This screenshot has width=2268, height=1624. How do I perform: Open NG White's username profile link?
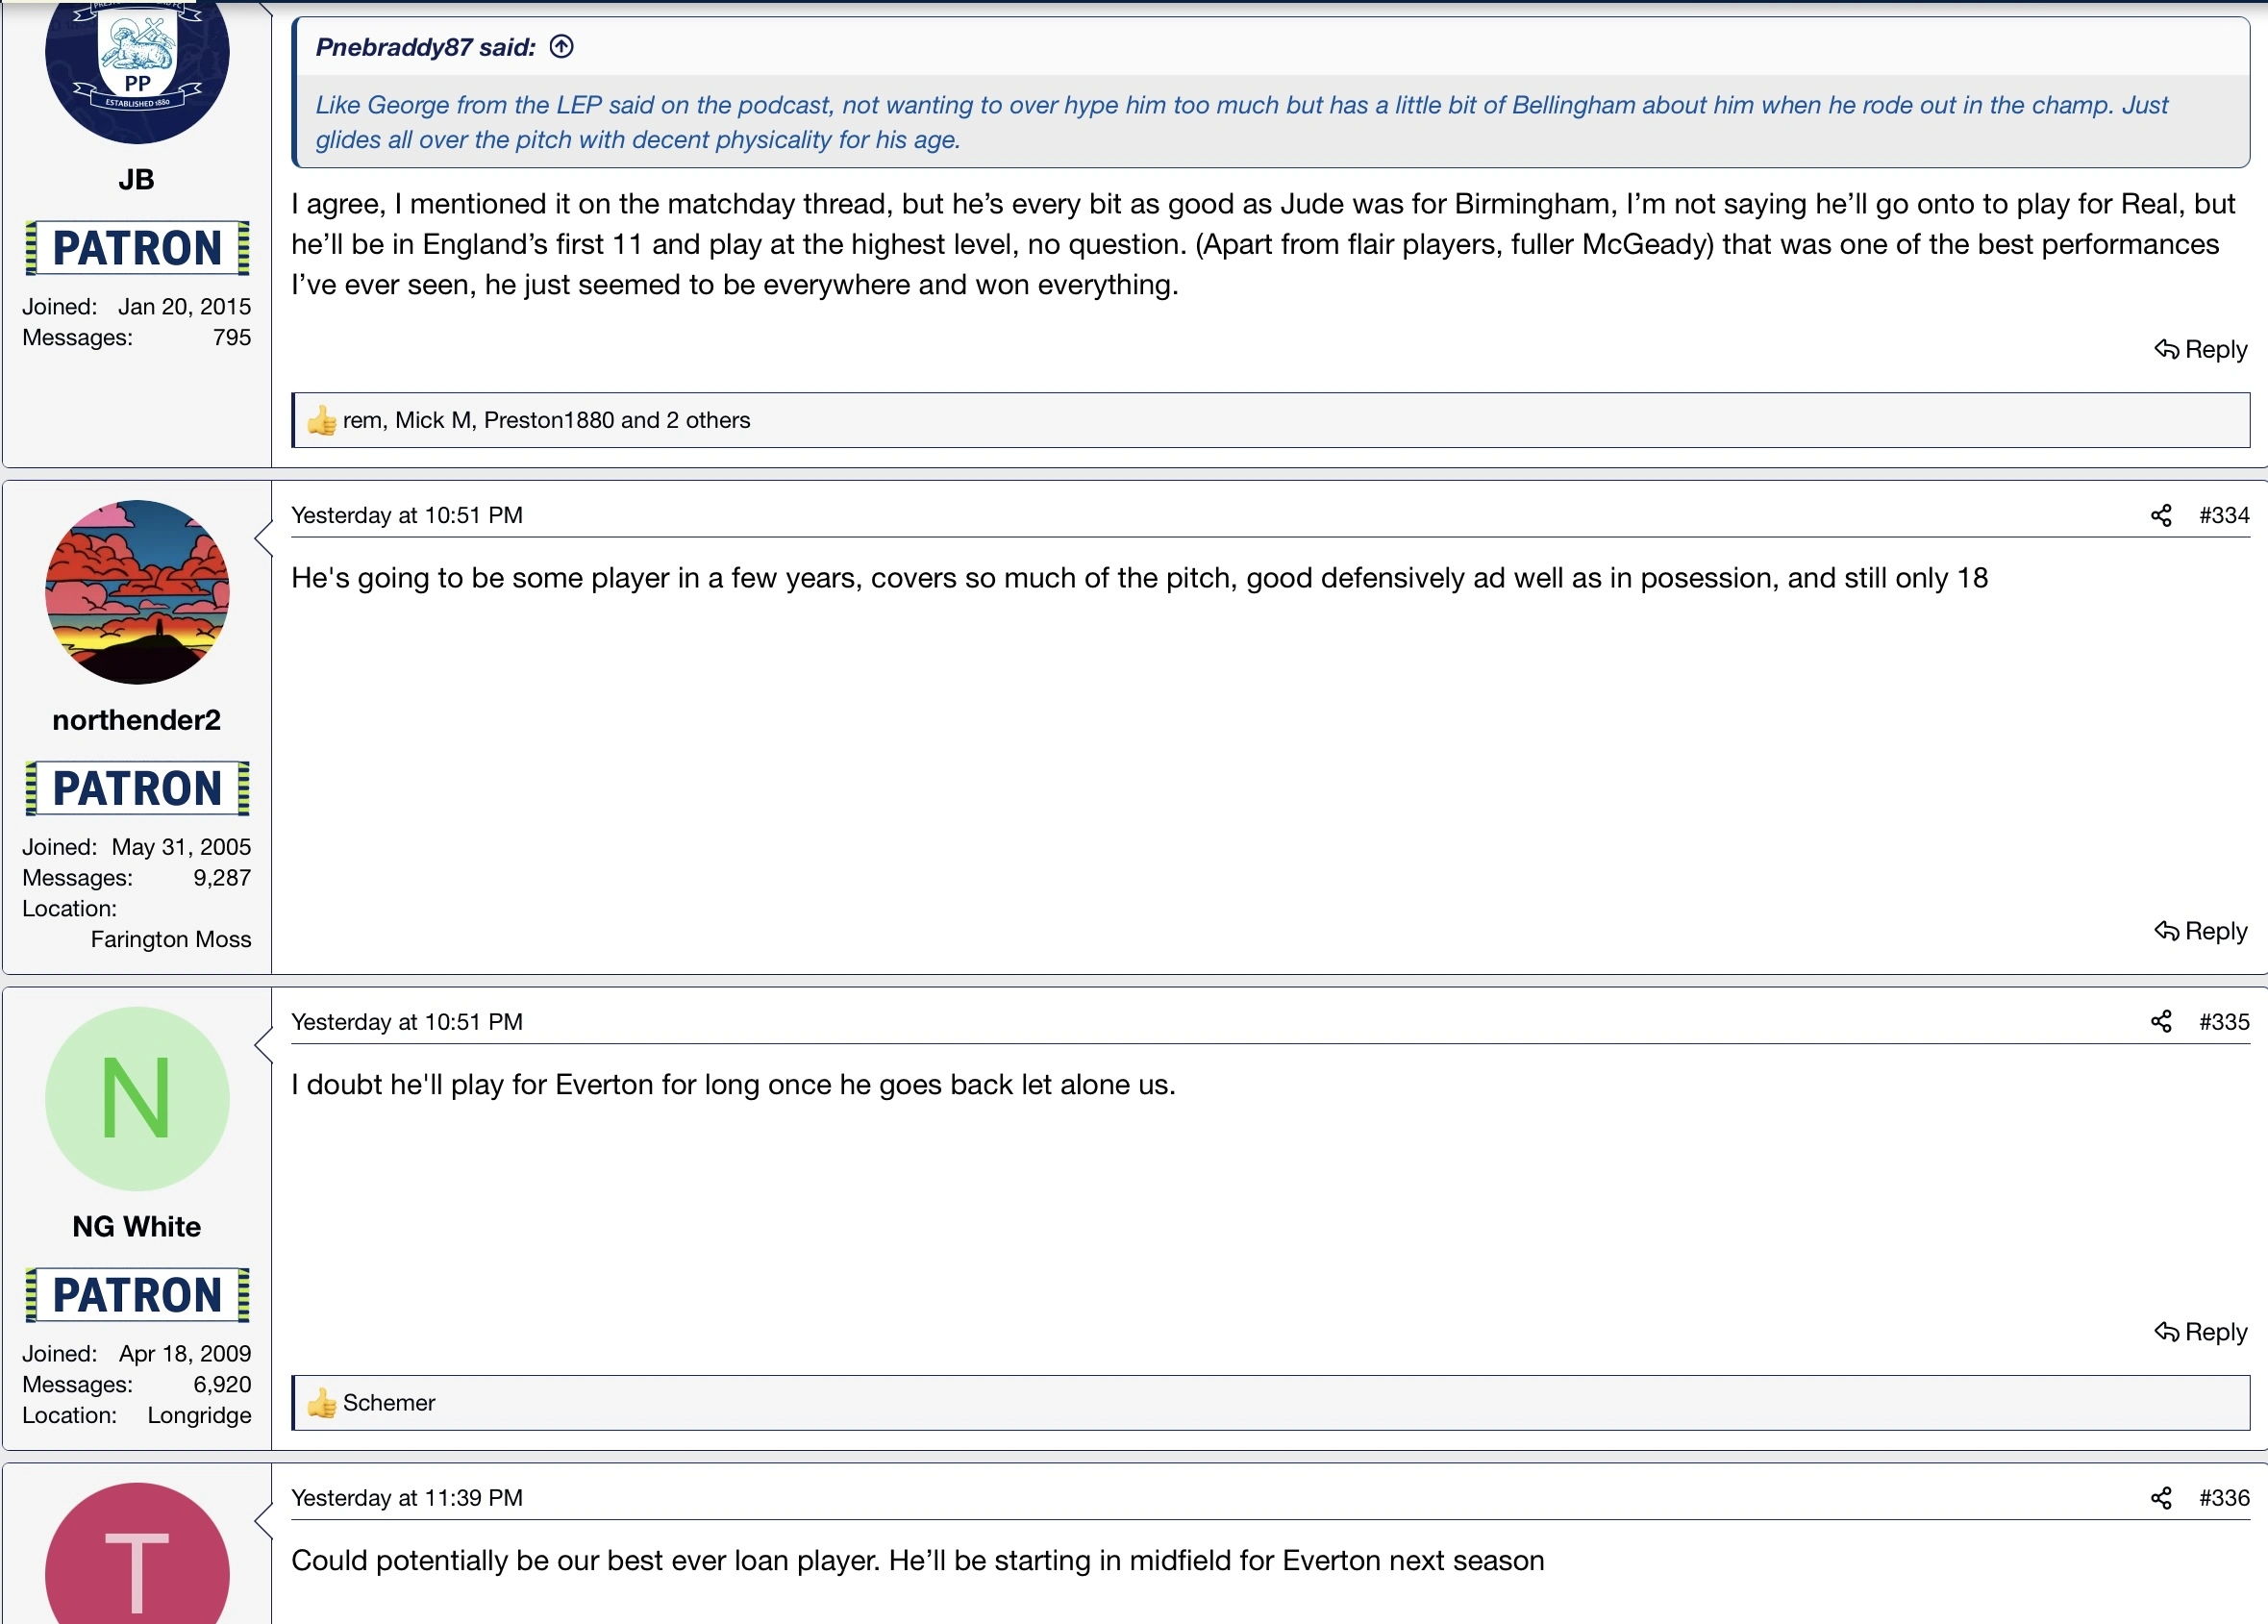pyautogui.click(x=136, y=1226)
